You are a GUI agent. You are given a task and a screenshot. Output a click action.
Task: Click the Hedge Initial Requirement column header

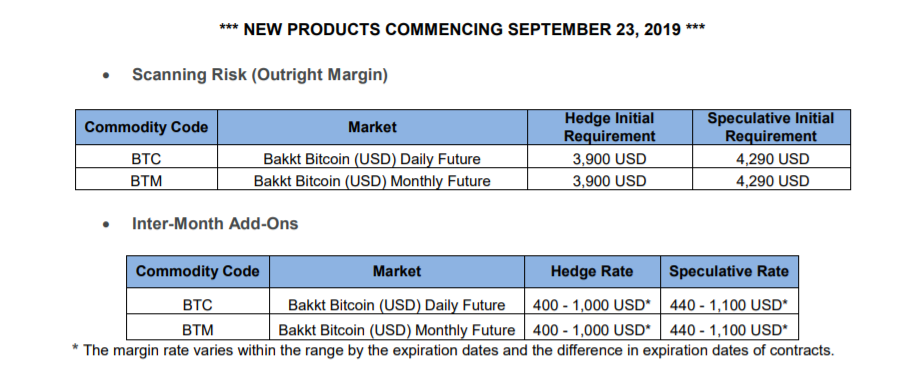tap(609, 127)
